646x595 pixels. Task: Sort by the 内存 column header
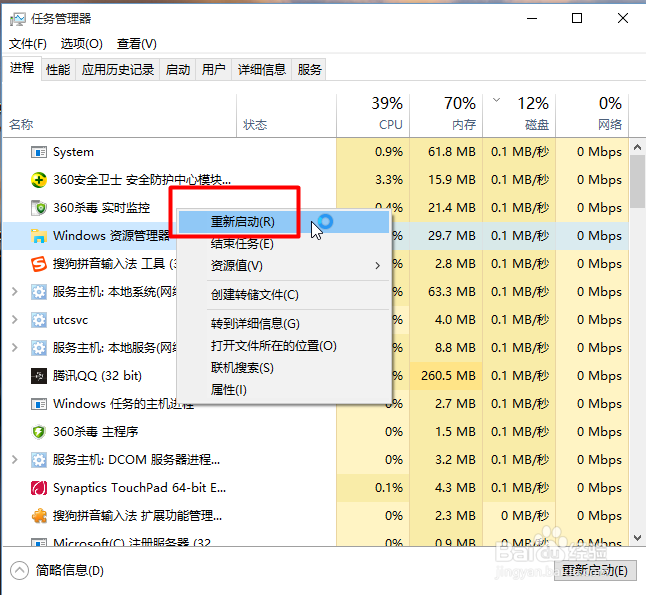coord(446,115)
